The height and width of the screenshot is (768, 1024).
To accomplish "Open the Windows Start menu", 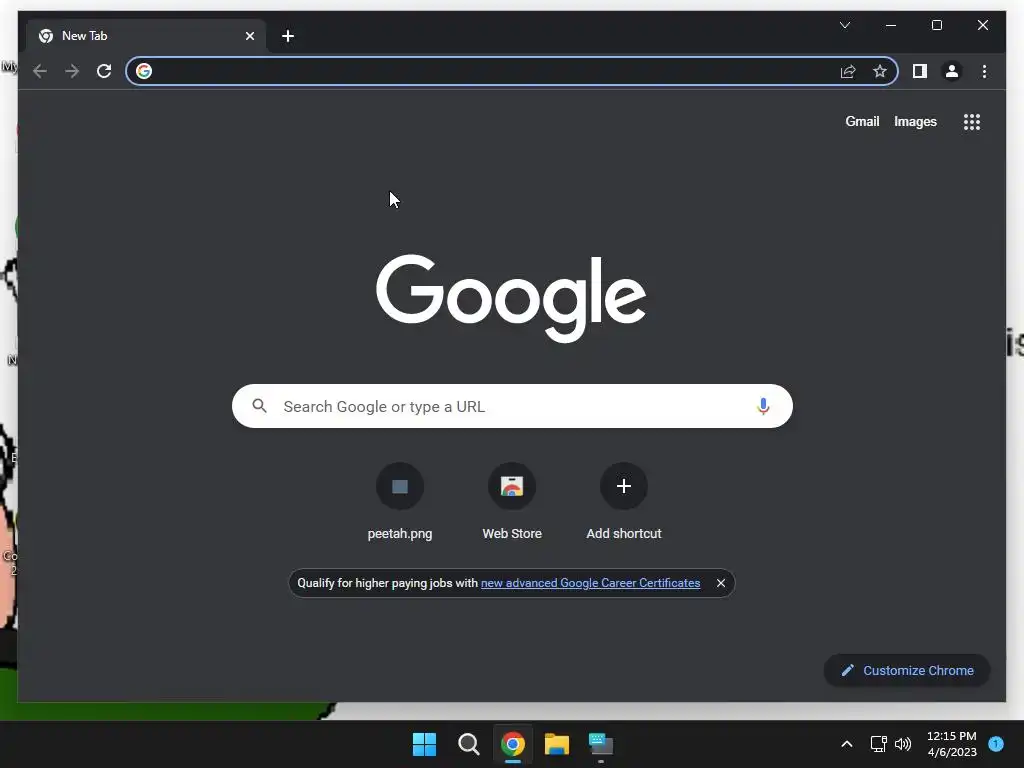I will (424, 744).
